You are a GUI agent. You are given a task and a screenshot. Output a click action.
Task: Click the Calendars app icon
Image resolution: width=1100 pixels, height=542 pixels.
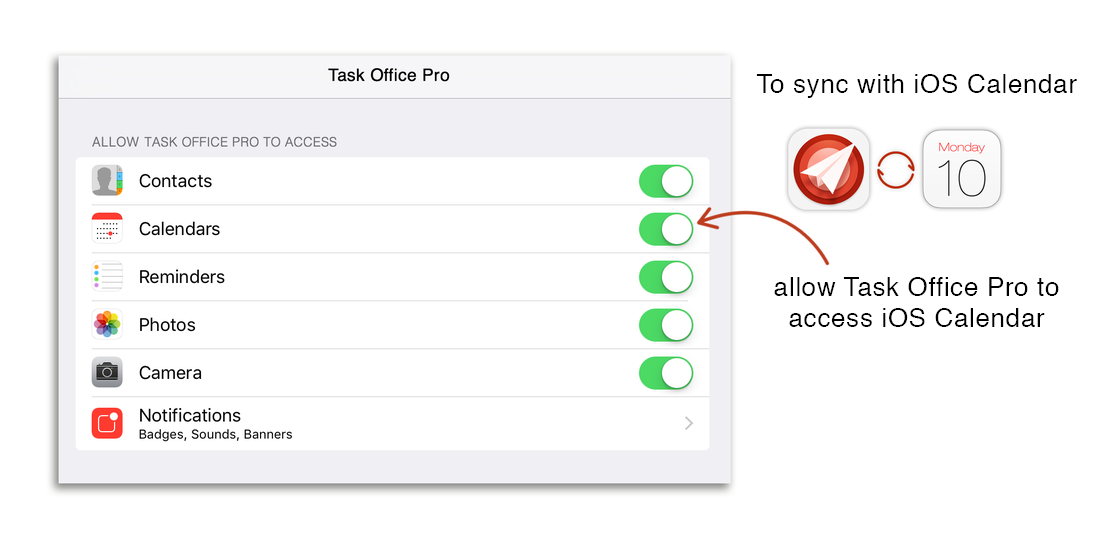click(107, 229)
